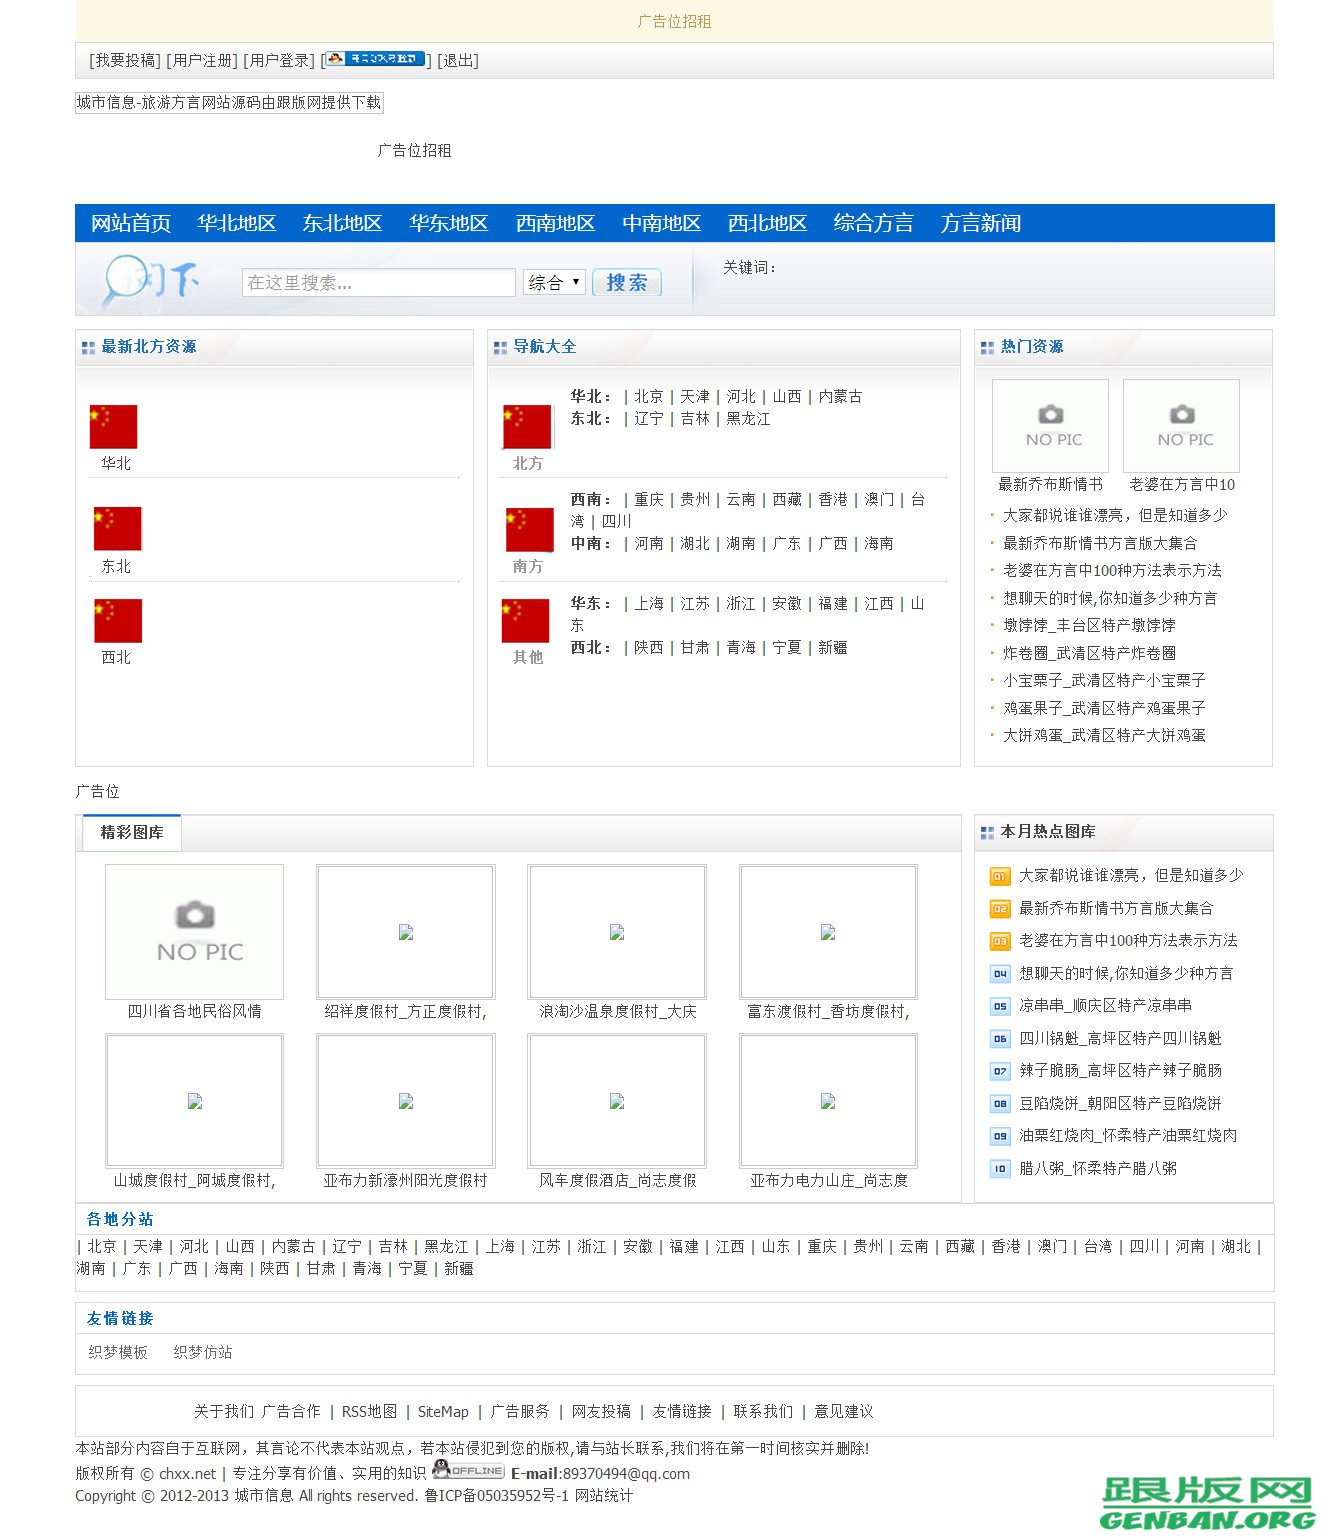The width and height of the screenshot is (1330, 1540).
Task: Click the 01 numbered badge in 本月热点图库
Action: click(x=998, y=876)
